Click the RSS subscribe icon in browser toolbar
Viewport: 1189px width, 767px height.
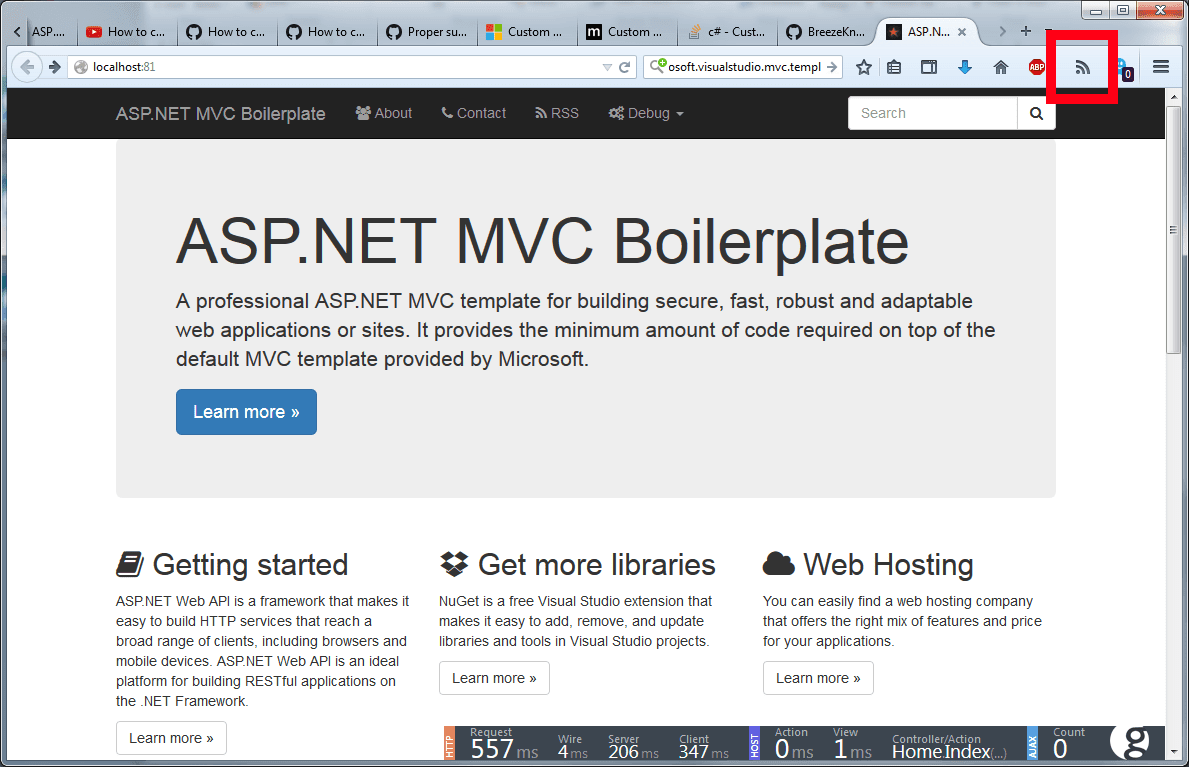click(1082, 68)
